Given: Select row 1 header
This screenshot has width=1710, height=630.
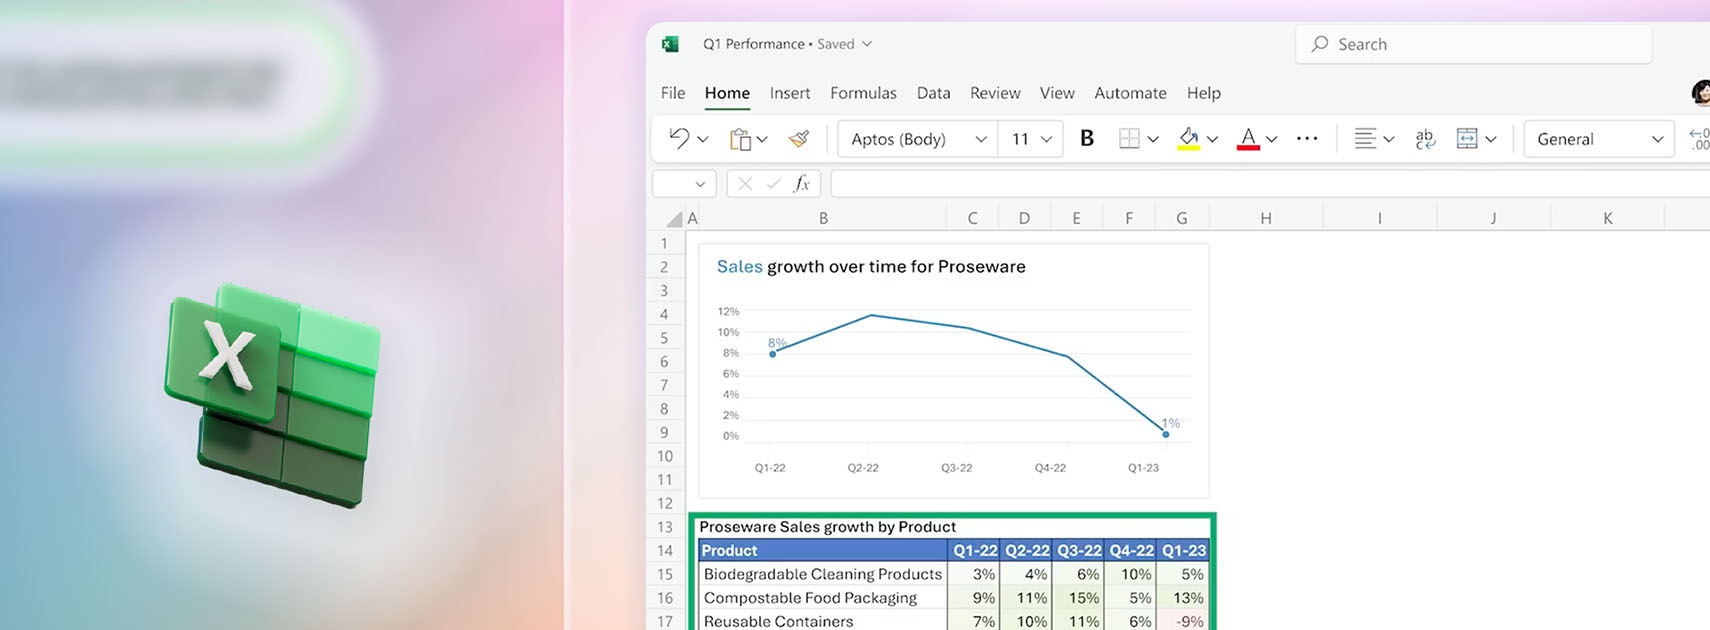Looking at the screenshot, I should [x=664, y=243].
